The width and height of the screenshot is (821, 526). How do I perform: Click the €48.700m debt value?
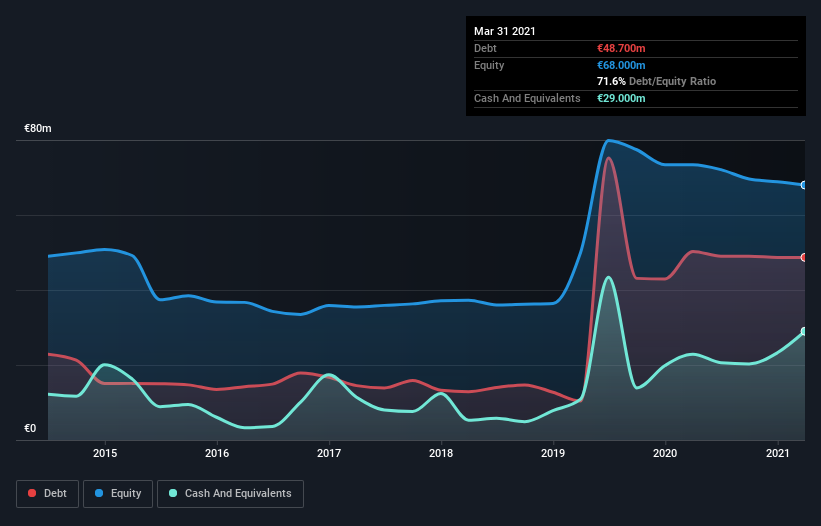[621, 48]
